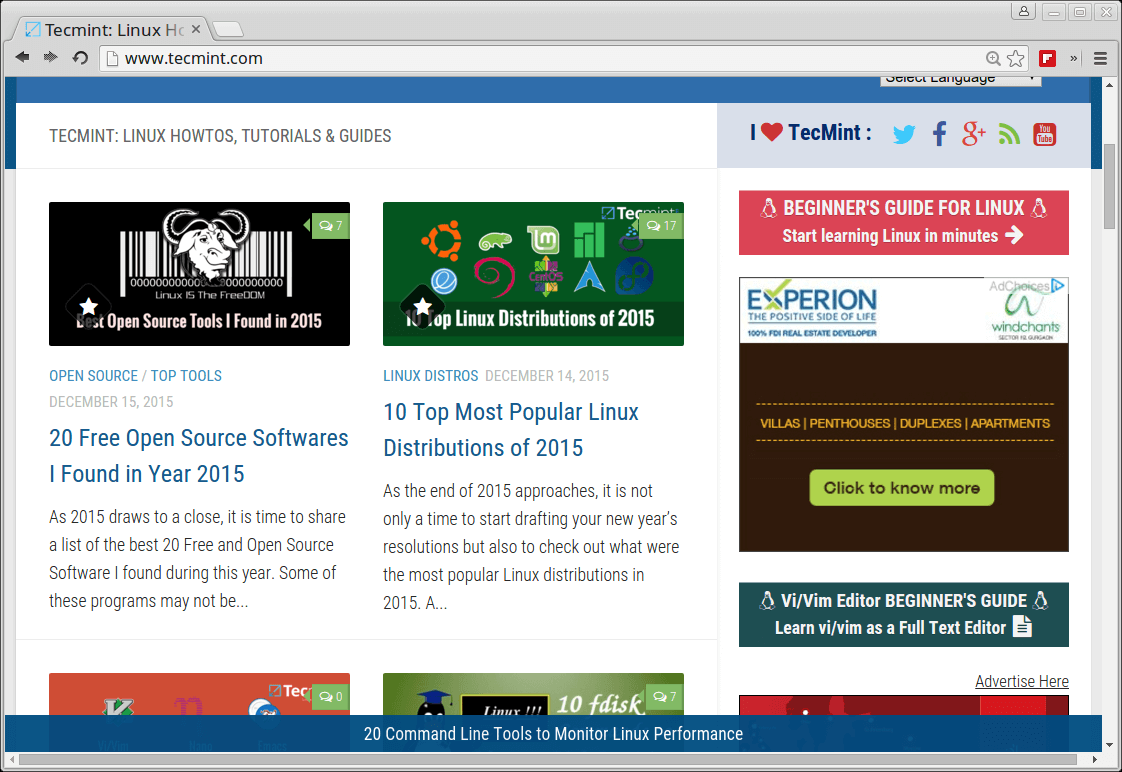Bookmark the page with star icon

tap(1015, 59)
